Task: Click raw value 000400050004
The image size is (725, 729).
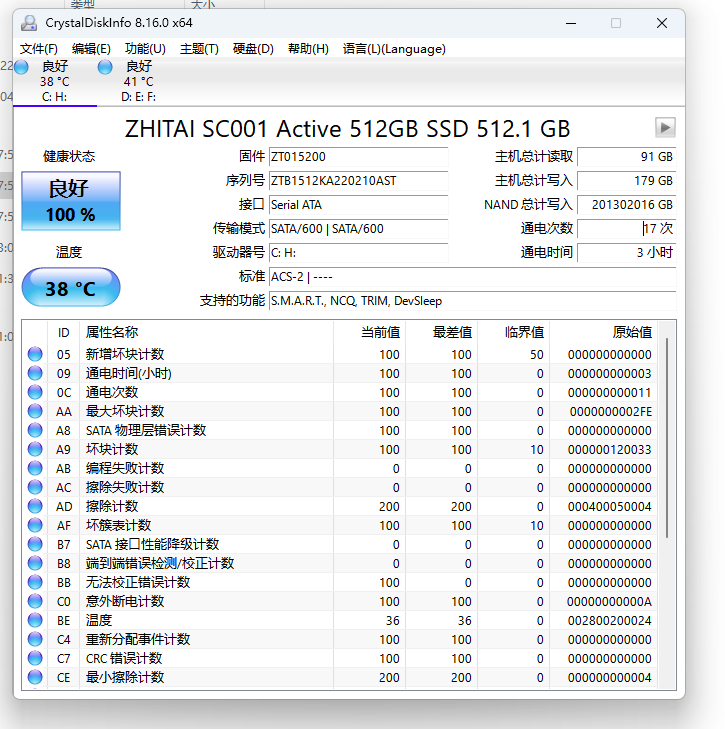Action: click(x=609, y=506)
